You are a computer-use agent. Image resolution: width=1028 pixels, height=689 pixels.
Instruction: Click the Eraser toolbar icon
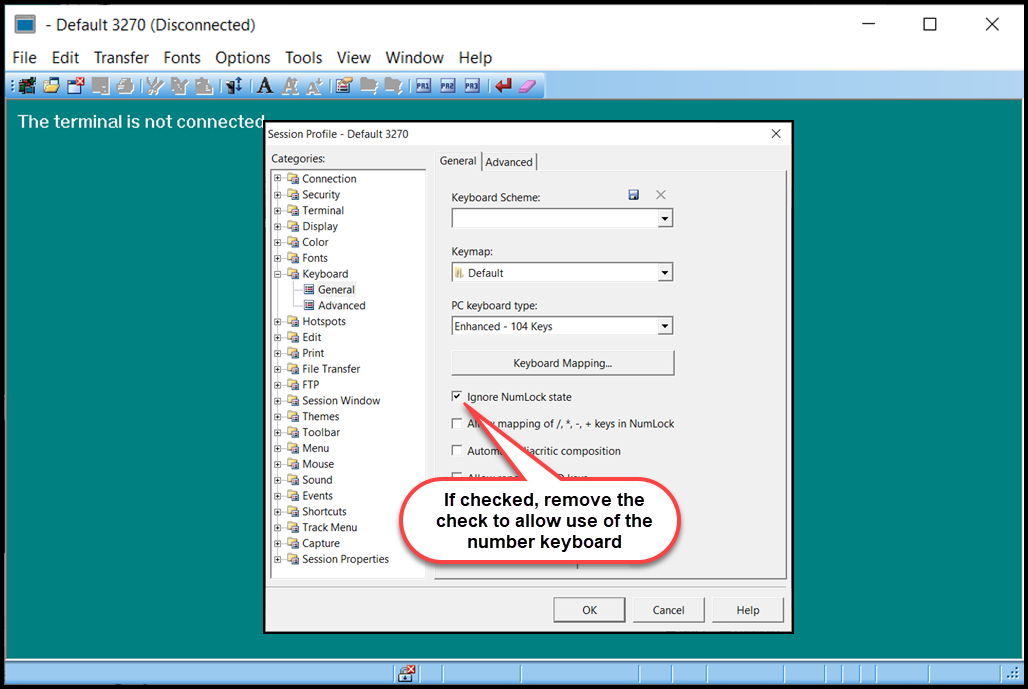coord(525,85)
